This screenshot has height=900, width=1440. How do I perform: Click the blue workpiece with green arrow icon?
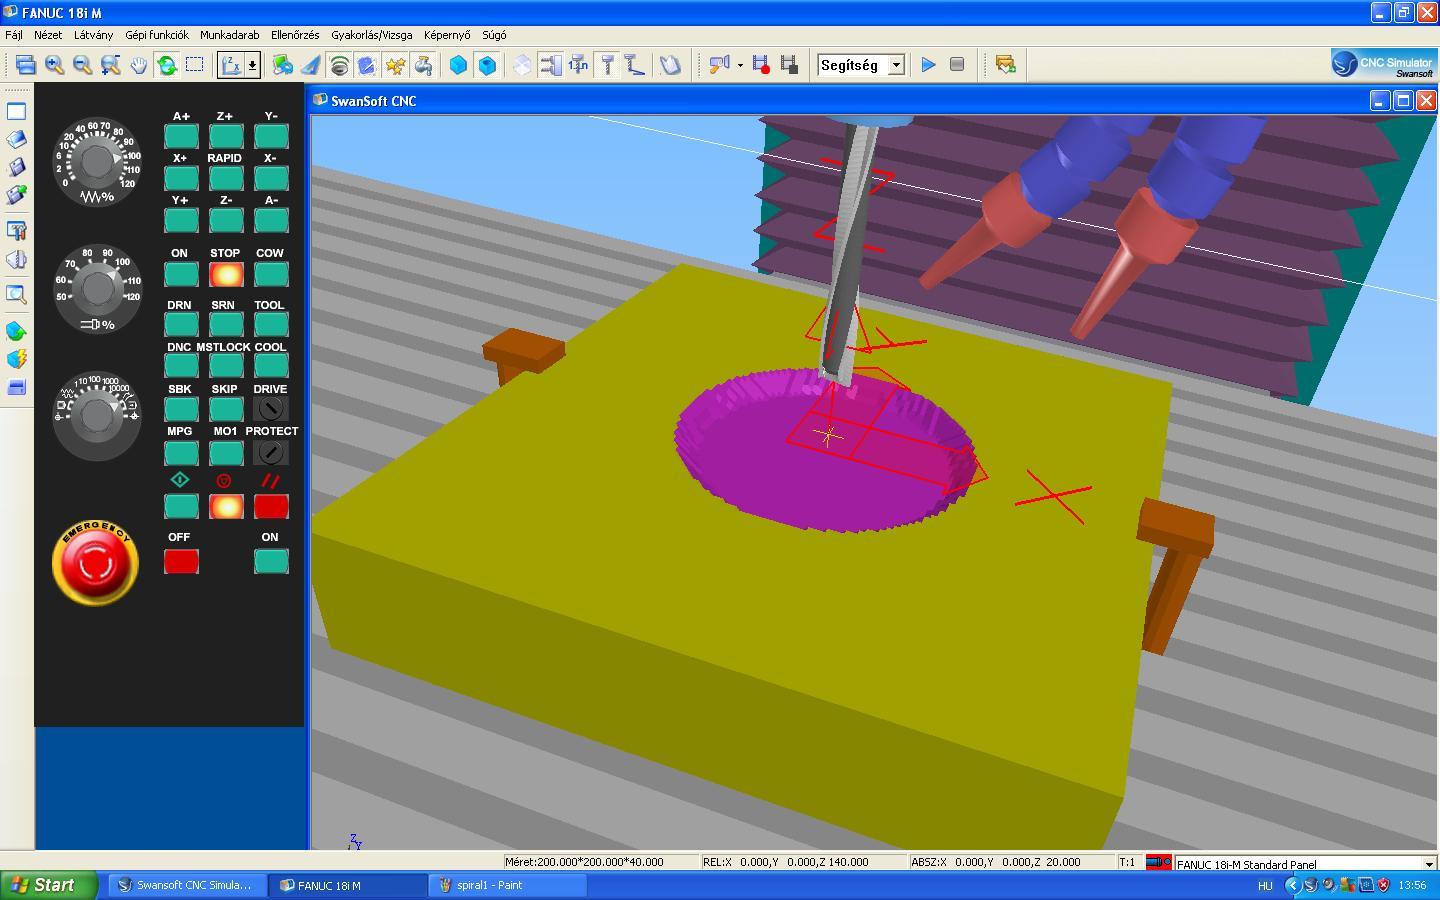16,331
